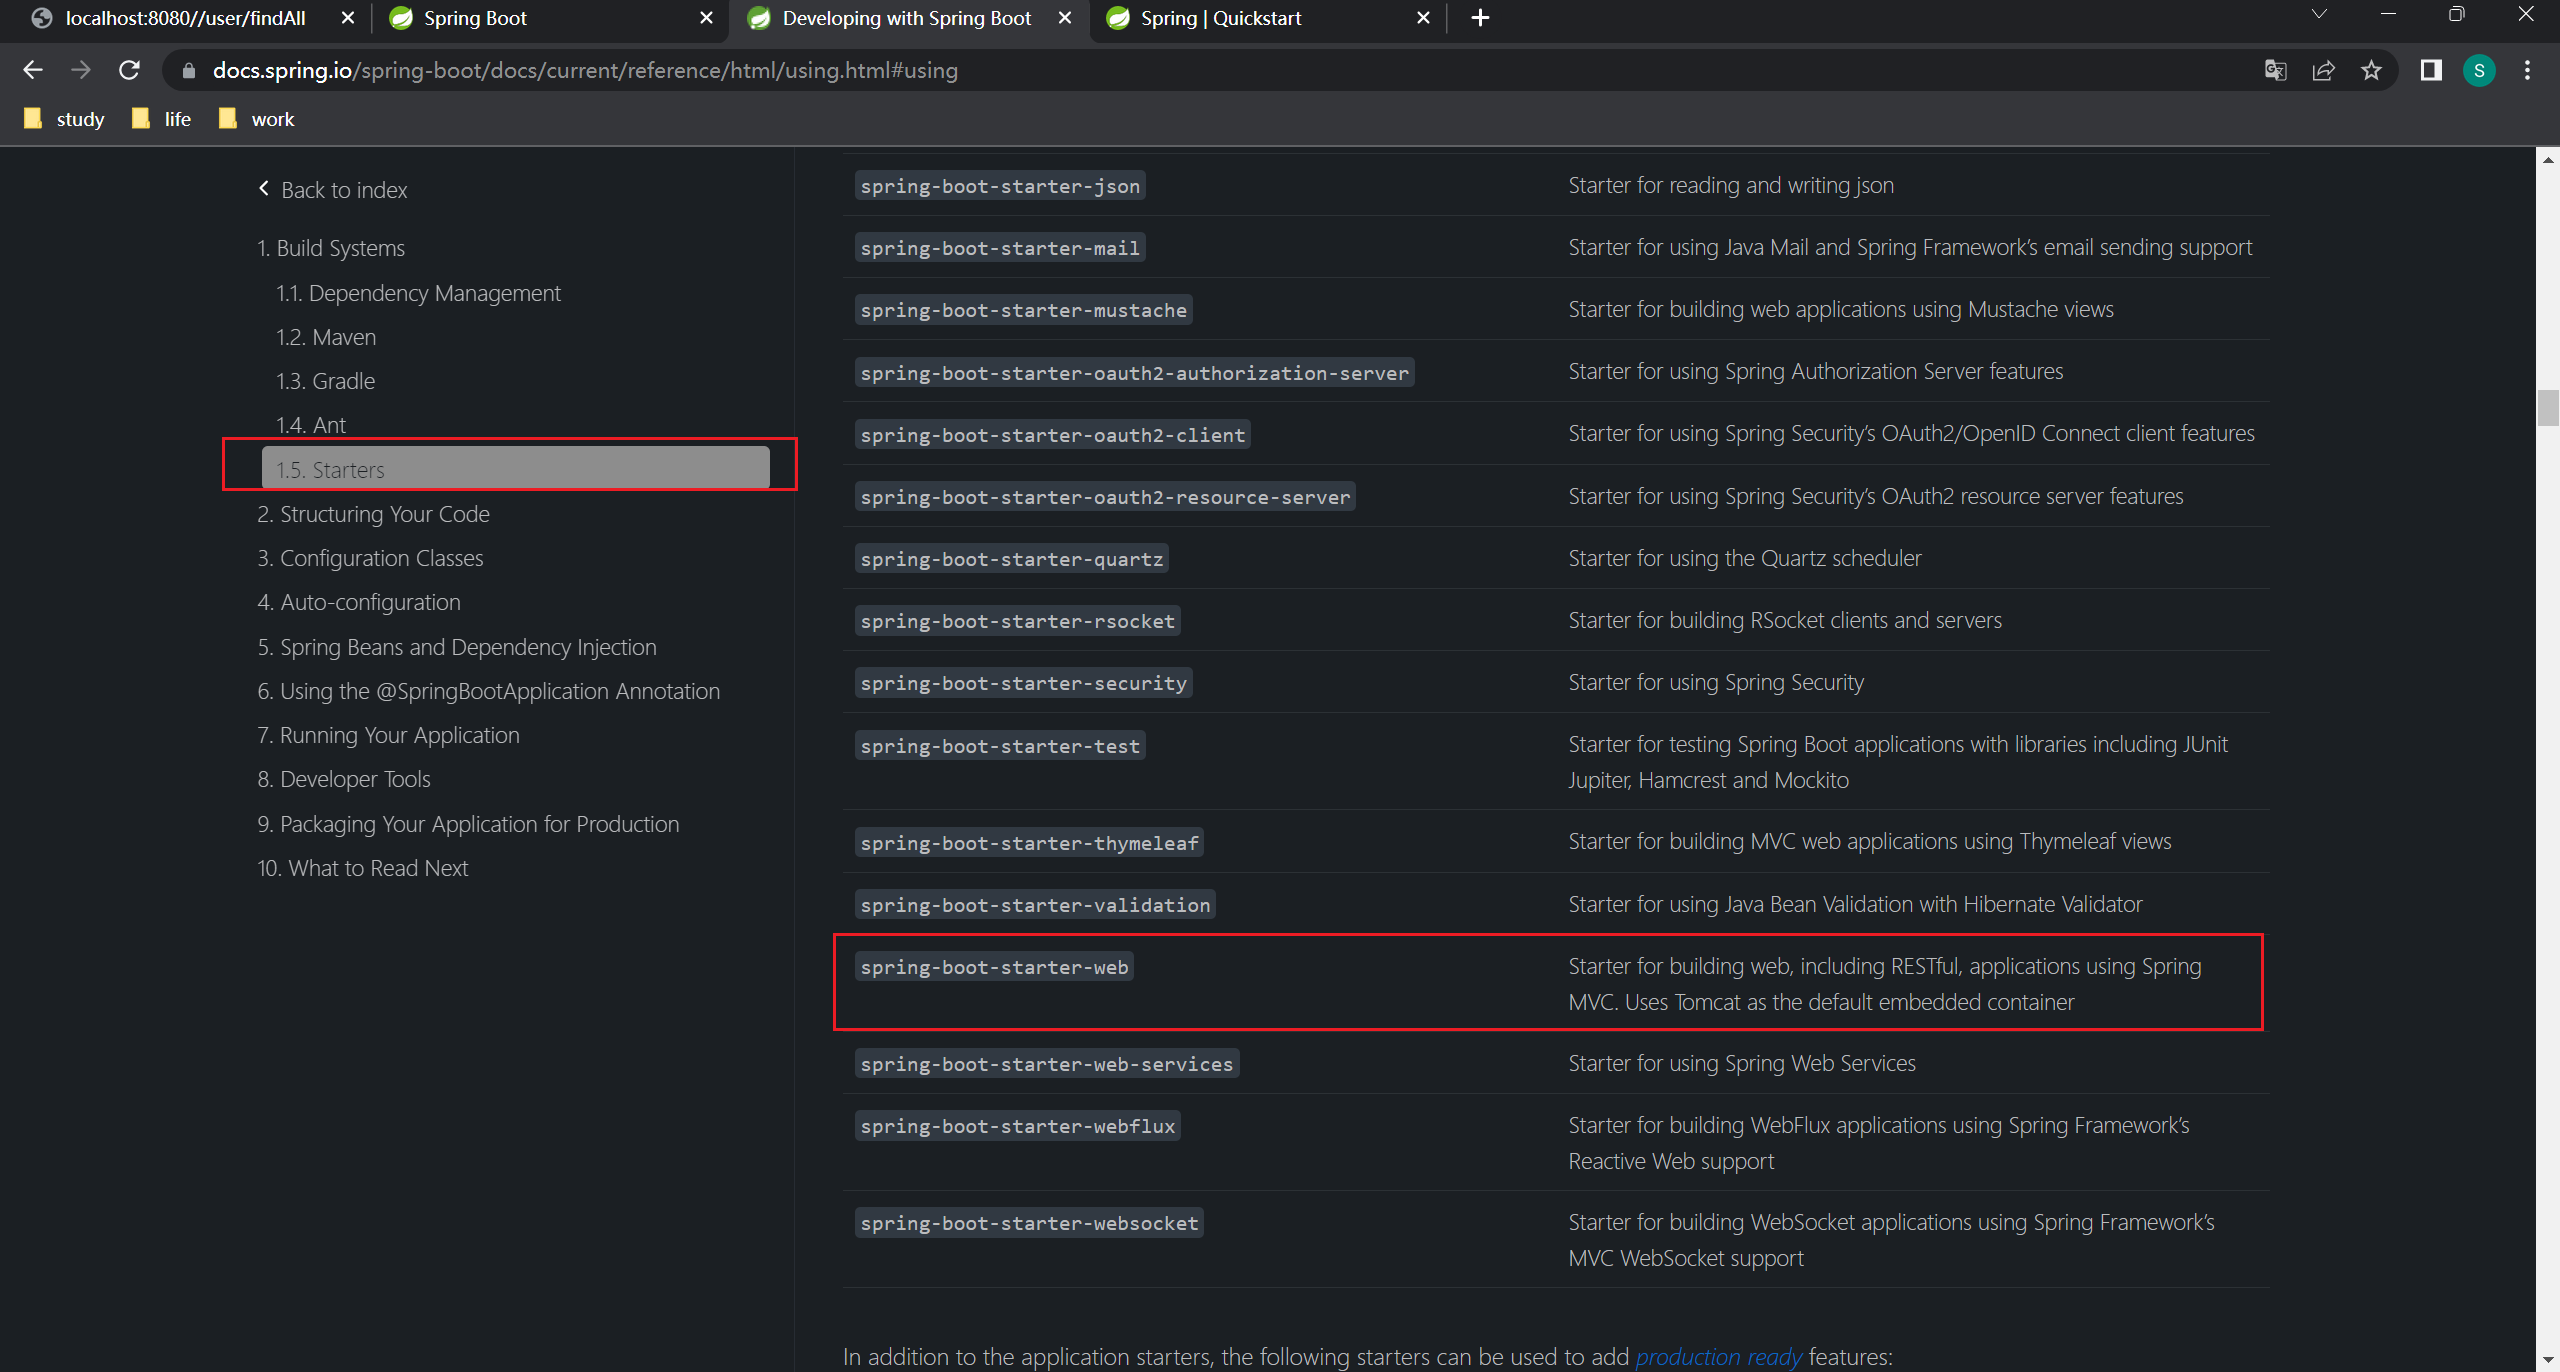Go to 1.2. Maven section

(x=326, y=337)
